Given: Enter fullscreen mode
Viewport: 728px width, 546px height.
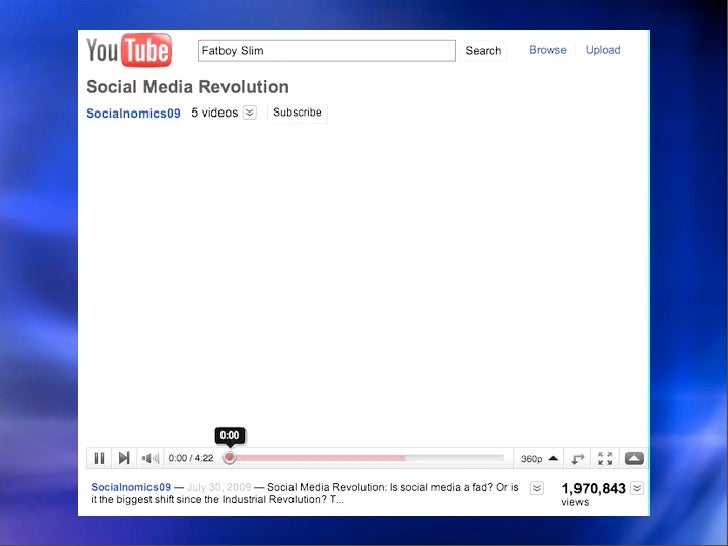Looking at the screenshot, I should pyautogui.click(x=605, y=459).
